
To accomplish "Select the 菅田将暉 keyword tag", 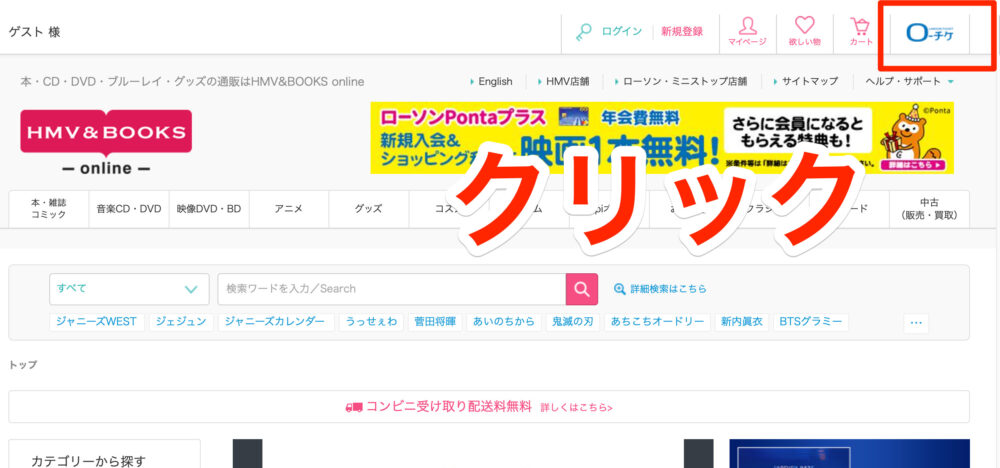I will (434, 322).
